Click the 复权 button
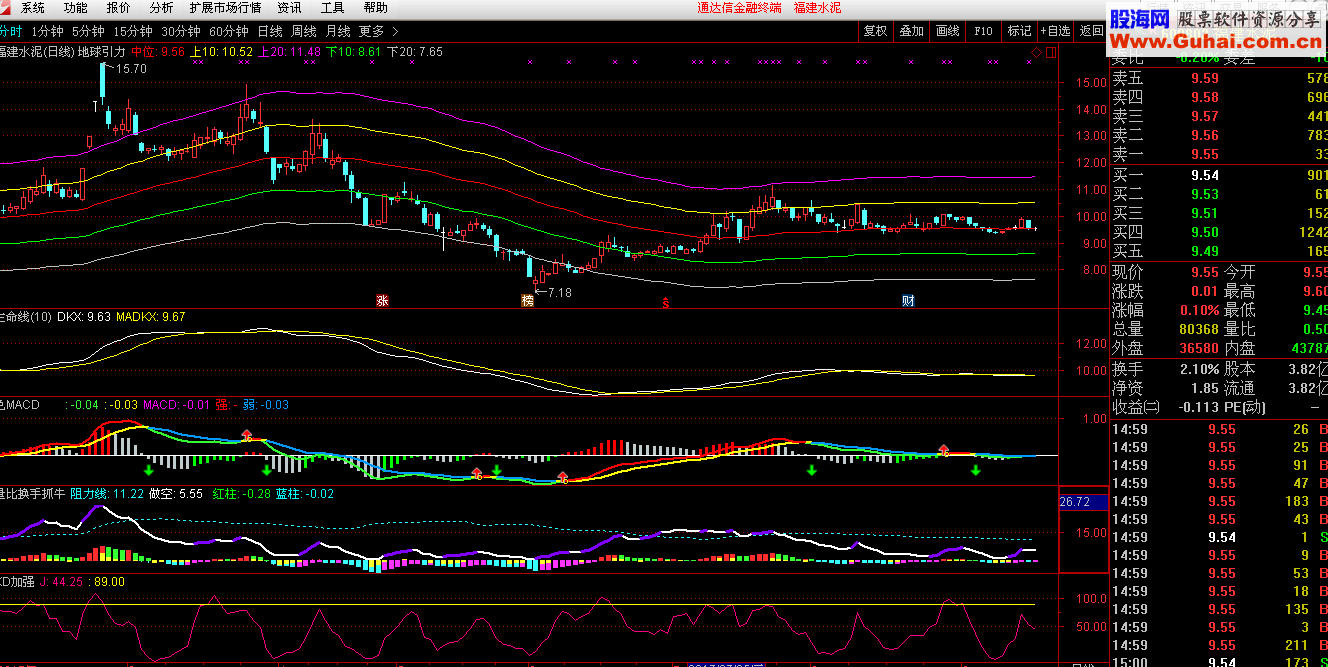 coord(875,31)
